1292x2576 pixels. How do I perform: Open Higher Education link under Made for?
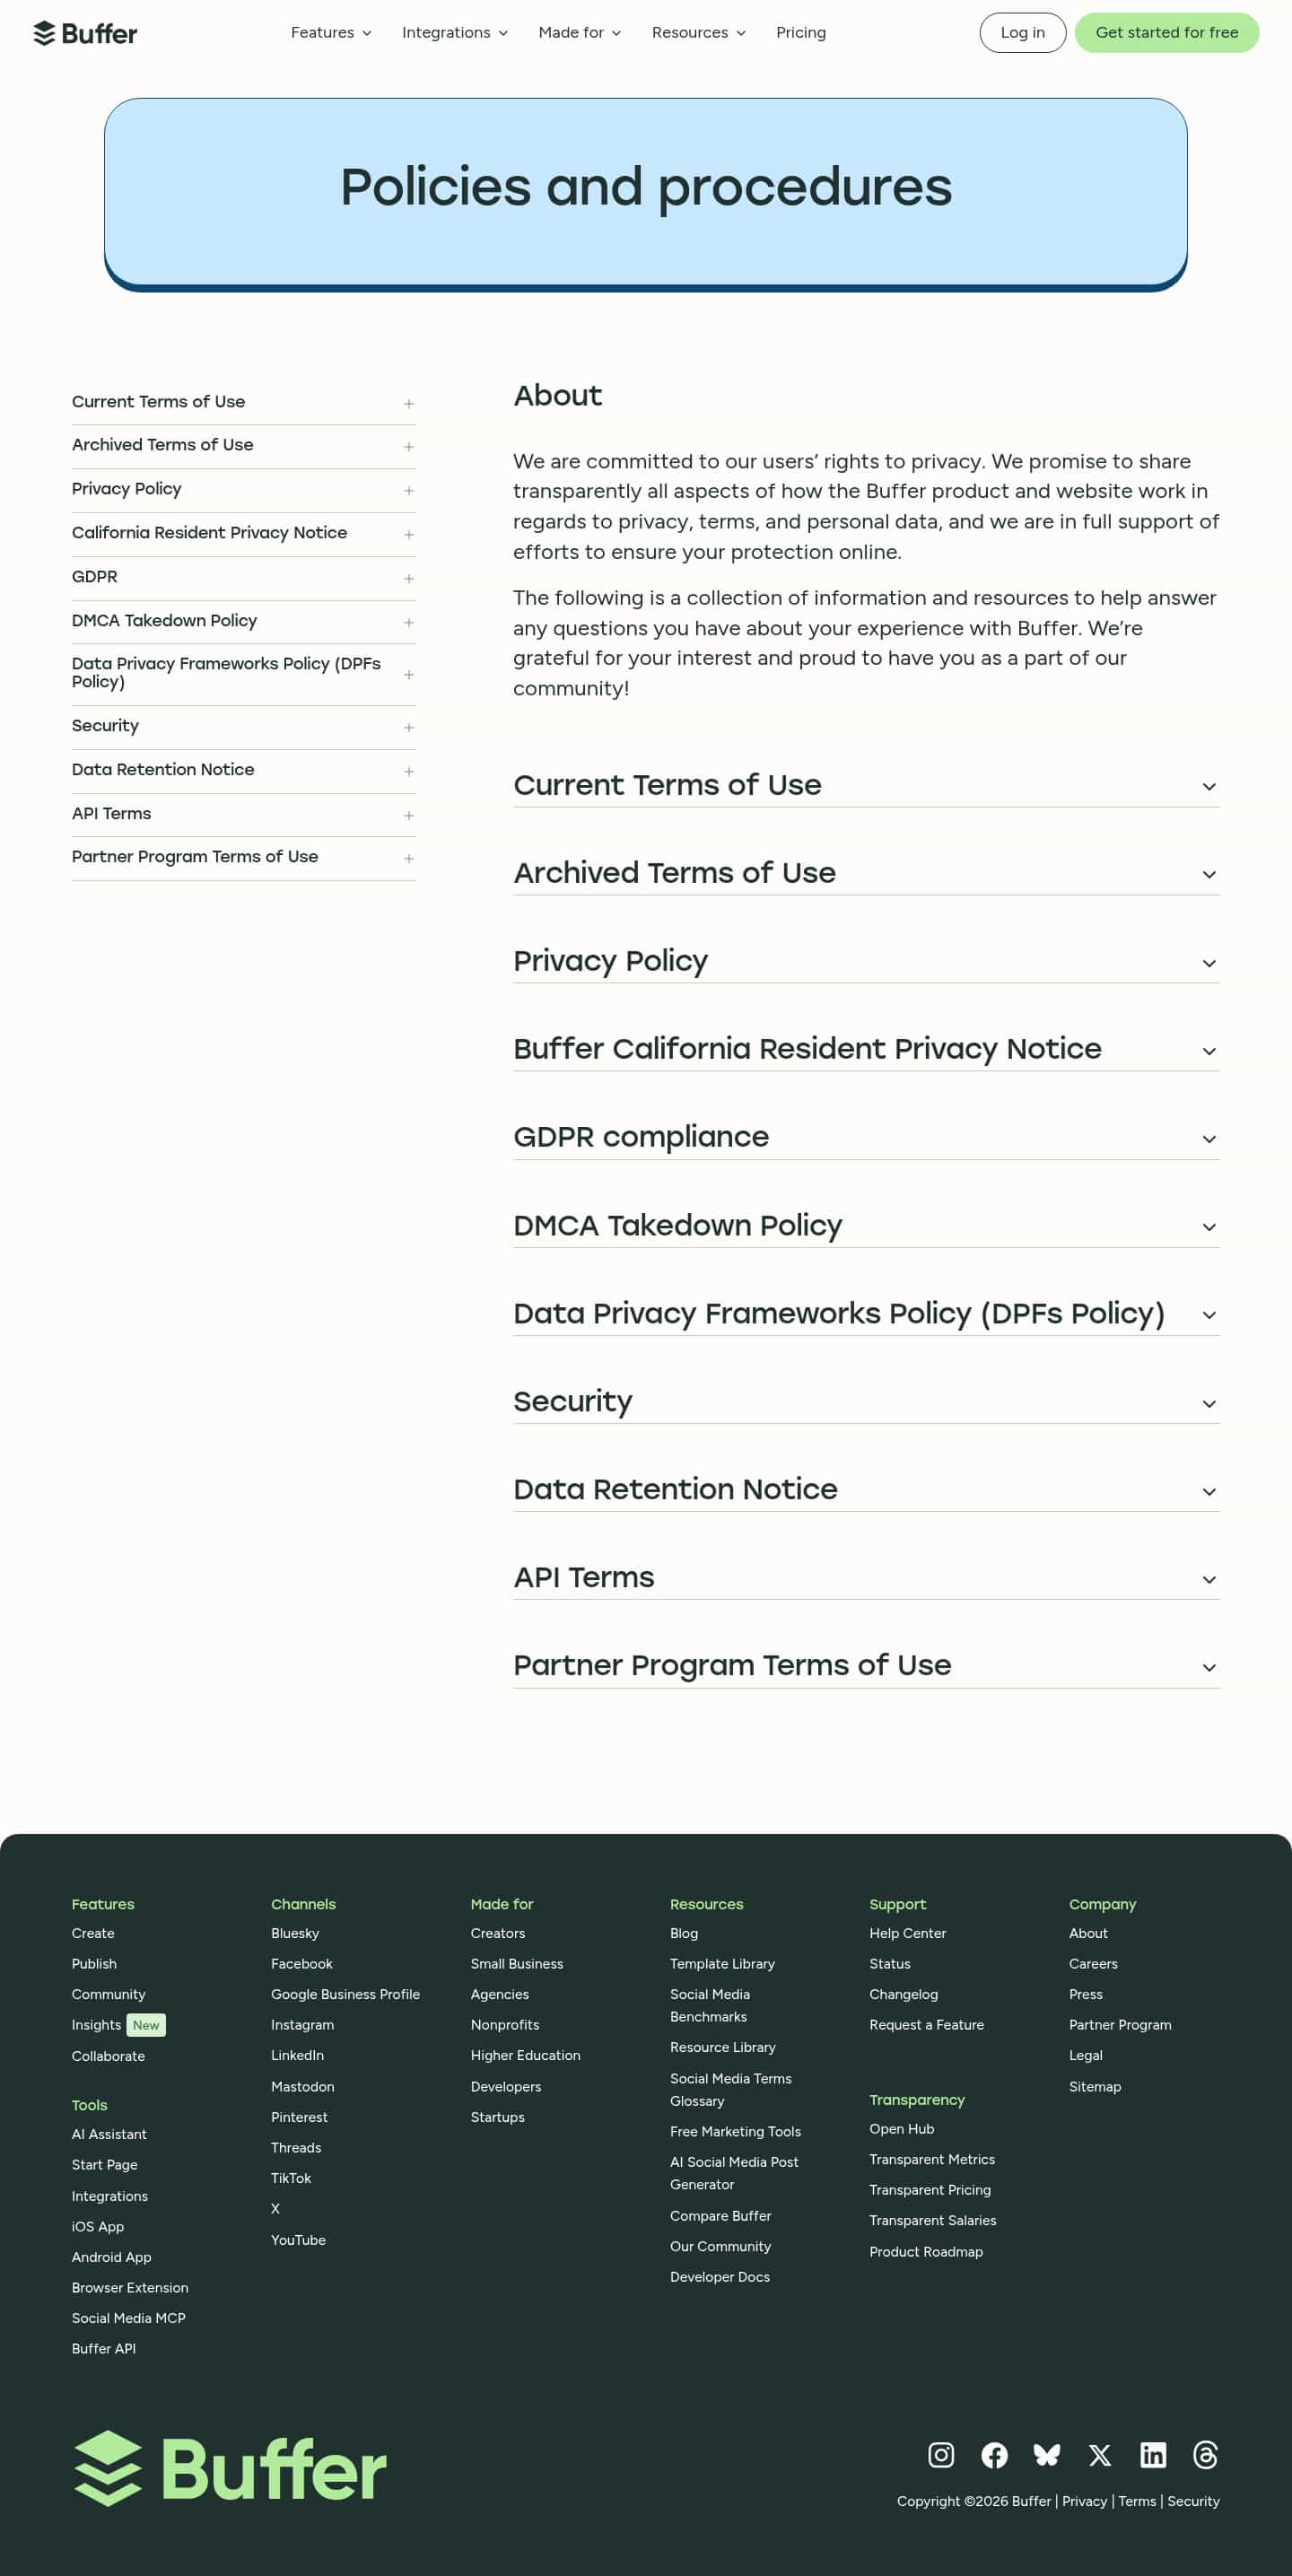tap(525, 2055)
